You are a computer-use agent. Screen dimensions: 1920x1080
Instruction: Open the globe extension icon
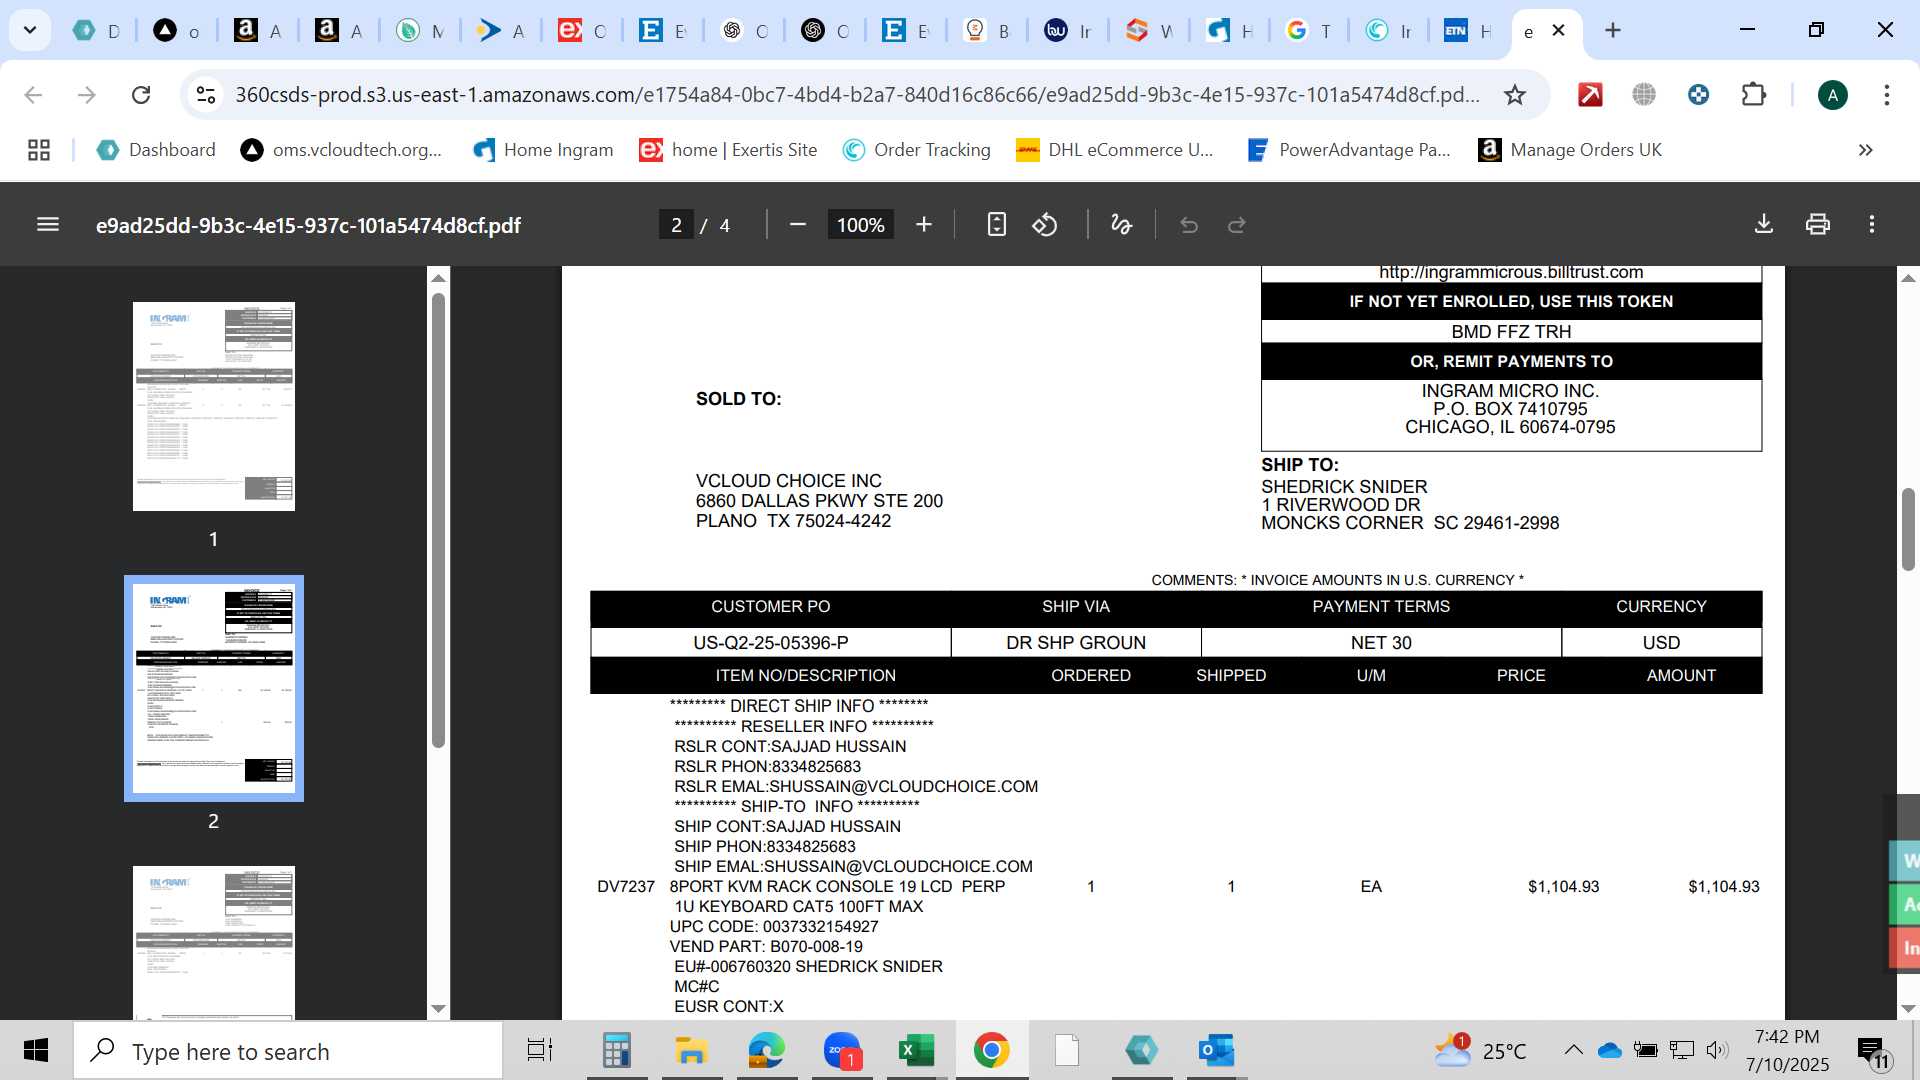[1644, 95]
